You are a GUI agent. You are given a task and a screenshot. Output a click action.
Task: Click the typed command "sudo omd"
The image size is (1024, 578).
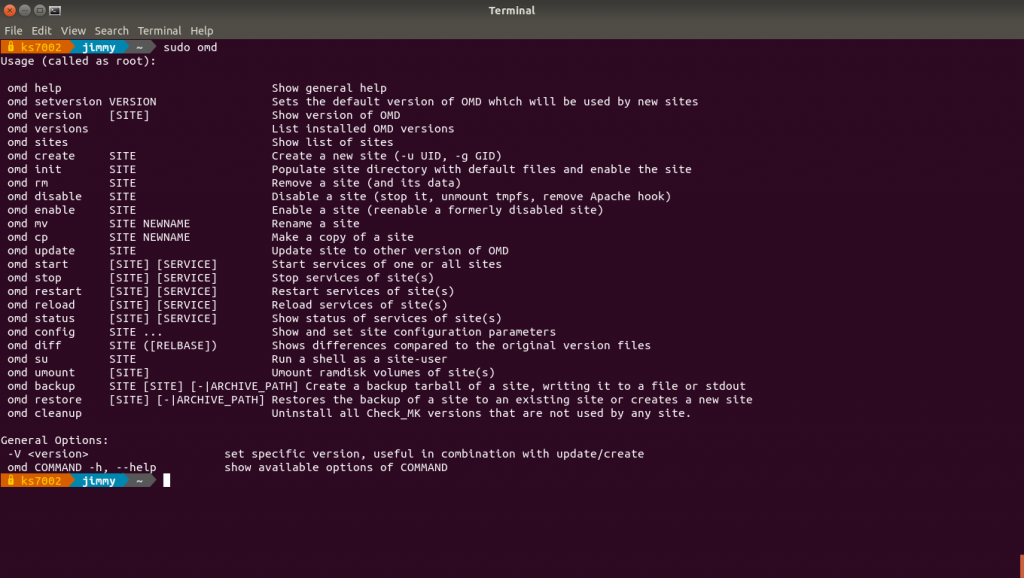[x=190, y=47]
